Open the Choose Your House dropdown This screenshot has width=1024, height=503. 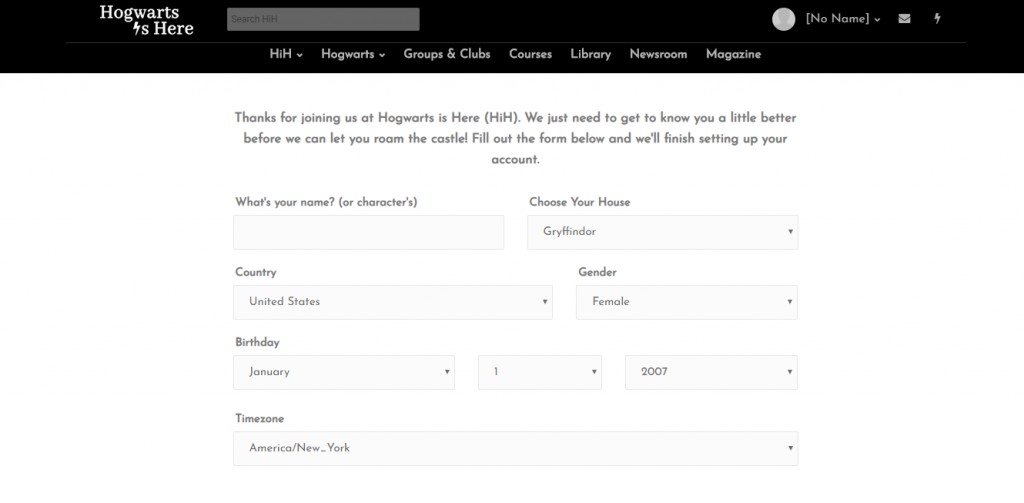662,232
